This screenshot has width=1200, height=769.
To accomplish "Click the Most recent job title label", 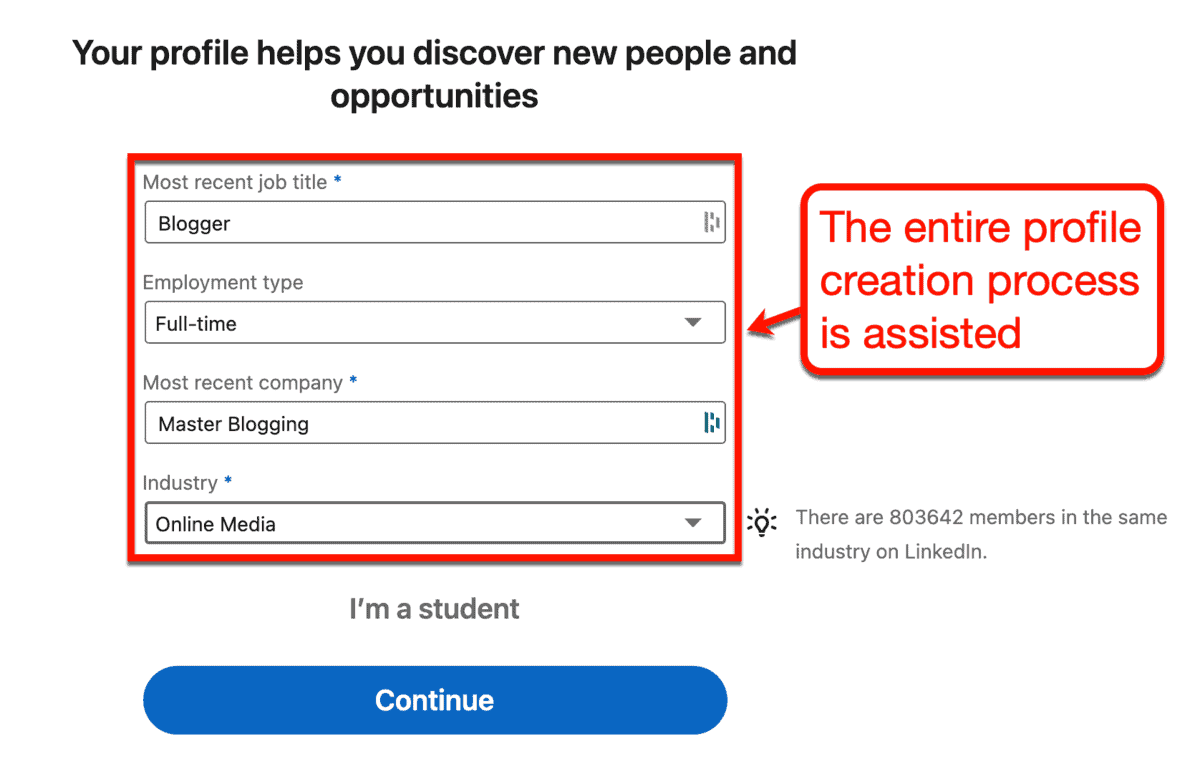I will (x=235, y=182).
